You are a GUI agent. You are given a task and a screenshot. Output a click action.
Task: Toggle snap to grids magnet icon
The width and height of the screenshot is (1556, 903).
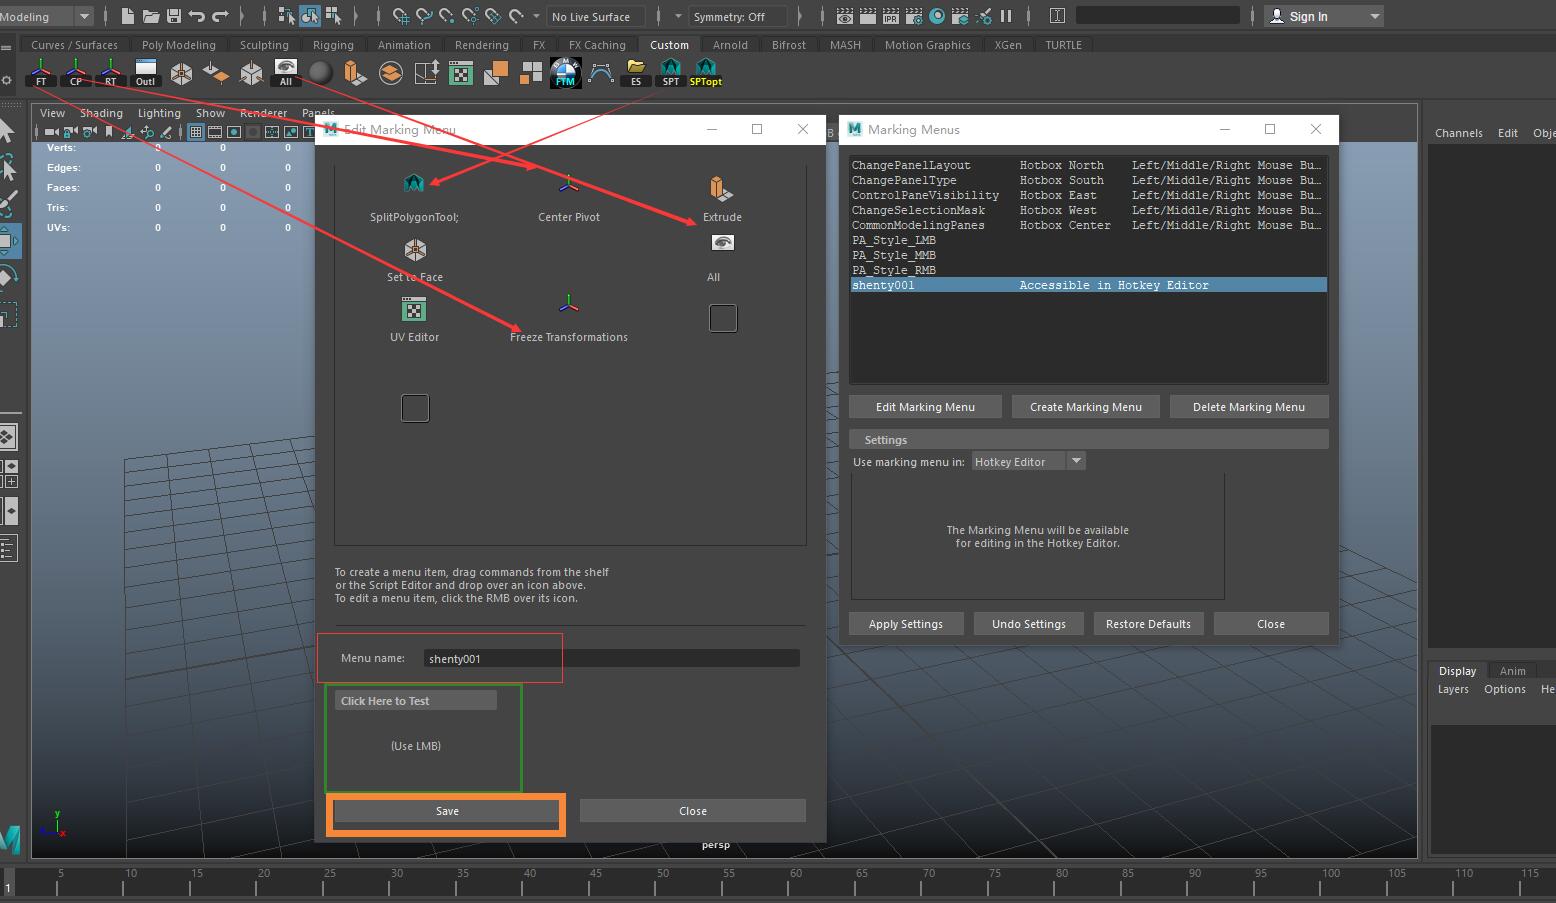(x=401, y=16)
